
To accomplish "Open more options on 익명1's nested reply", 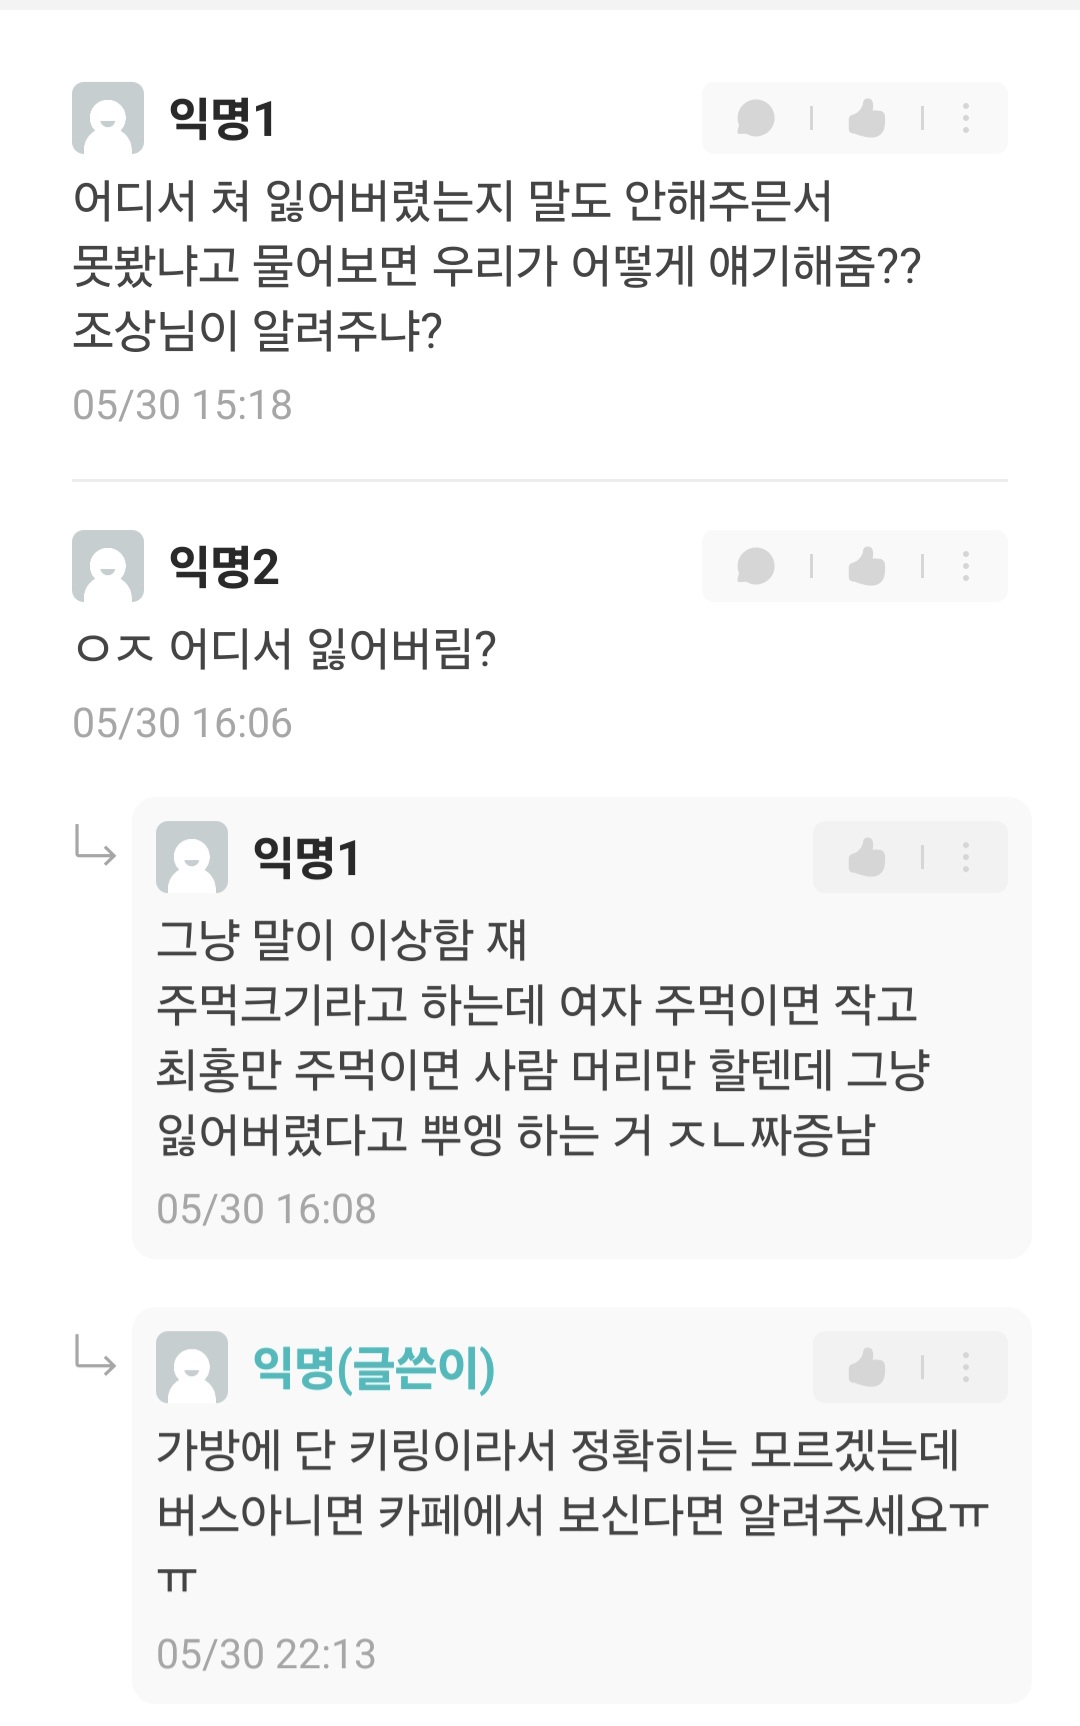I will 966,857.
